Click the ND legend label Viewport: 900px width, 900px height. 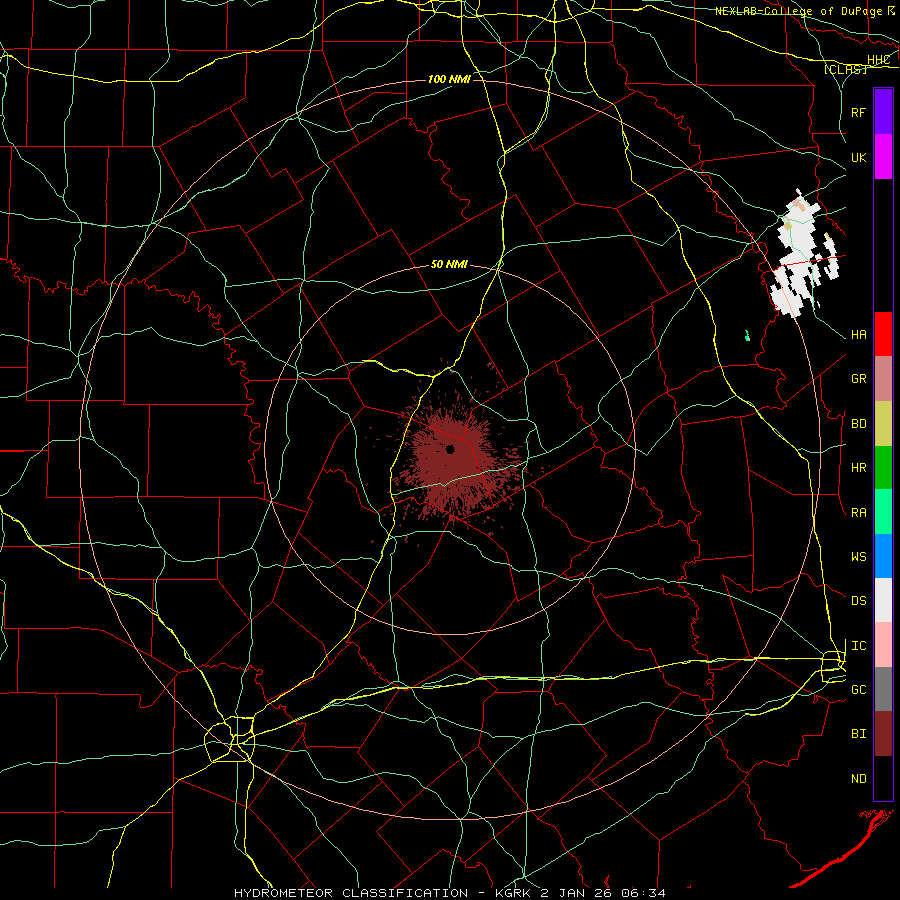coord(859,779)
